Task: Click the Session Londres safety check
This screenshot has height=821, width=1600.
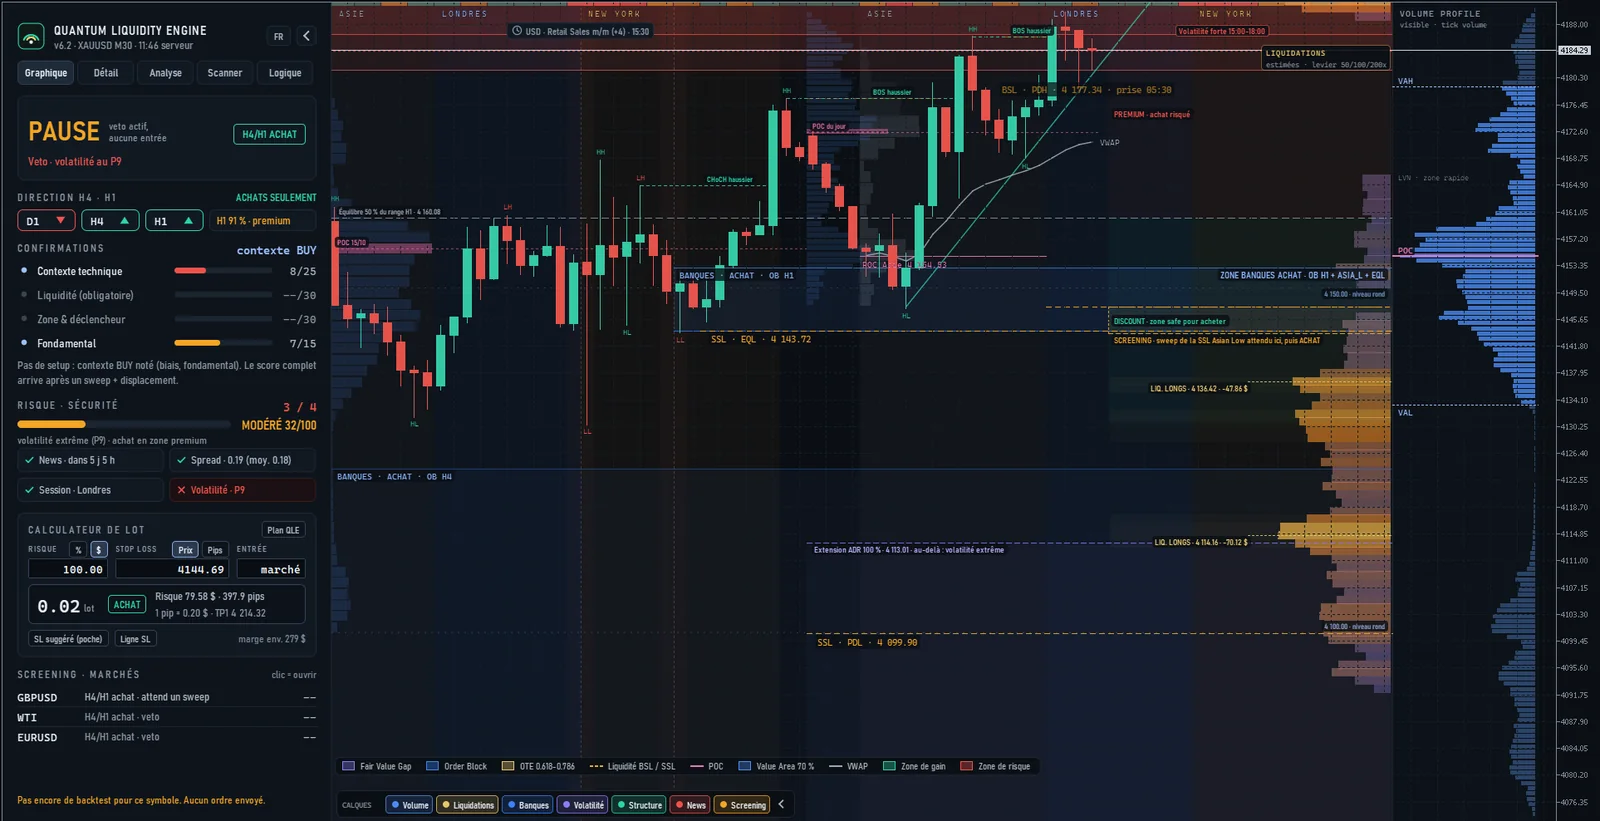Action: [91, 490]
